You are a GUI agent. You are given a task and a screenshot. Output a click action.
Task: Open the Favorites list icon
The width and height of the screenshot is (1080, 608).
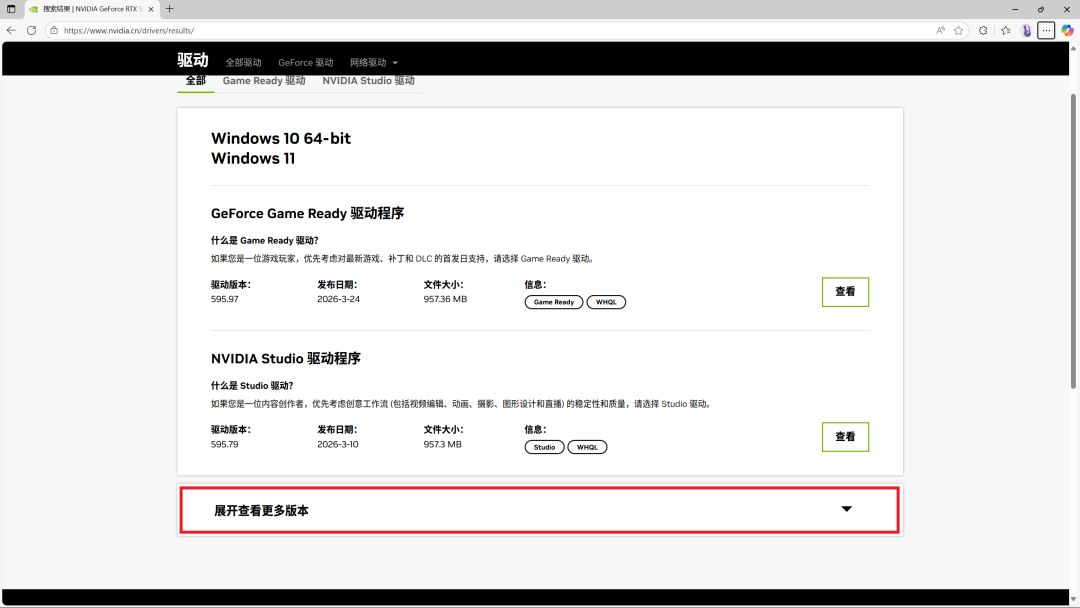[x=1006, y=30]
